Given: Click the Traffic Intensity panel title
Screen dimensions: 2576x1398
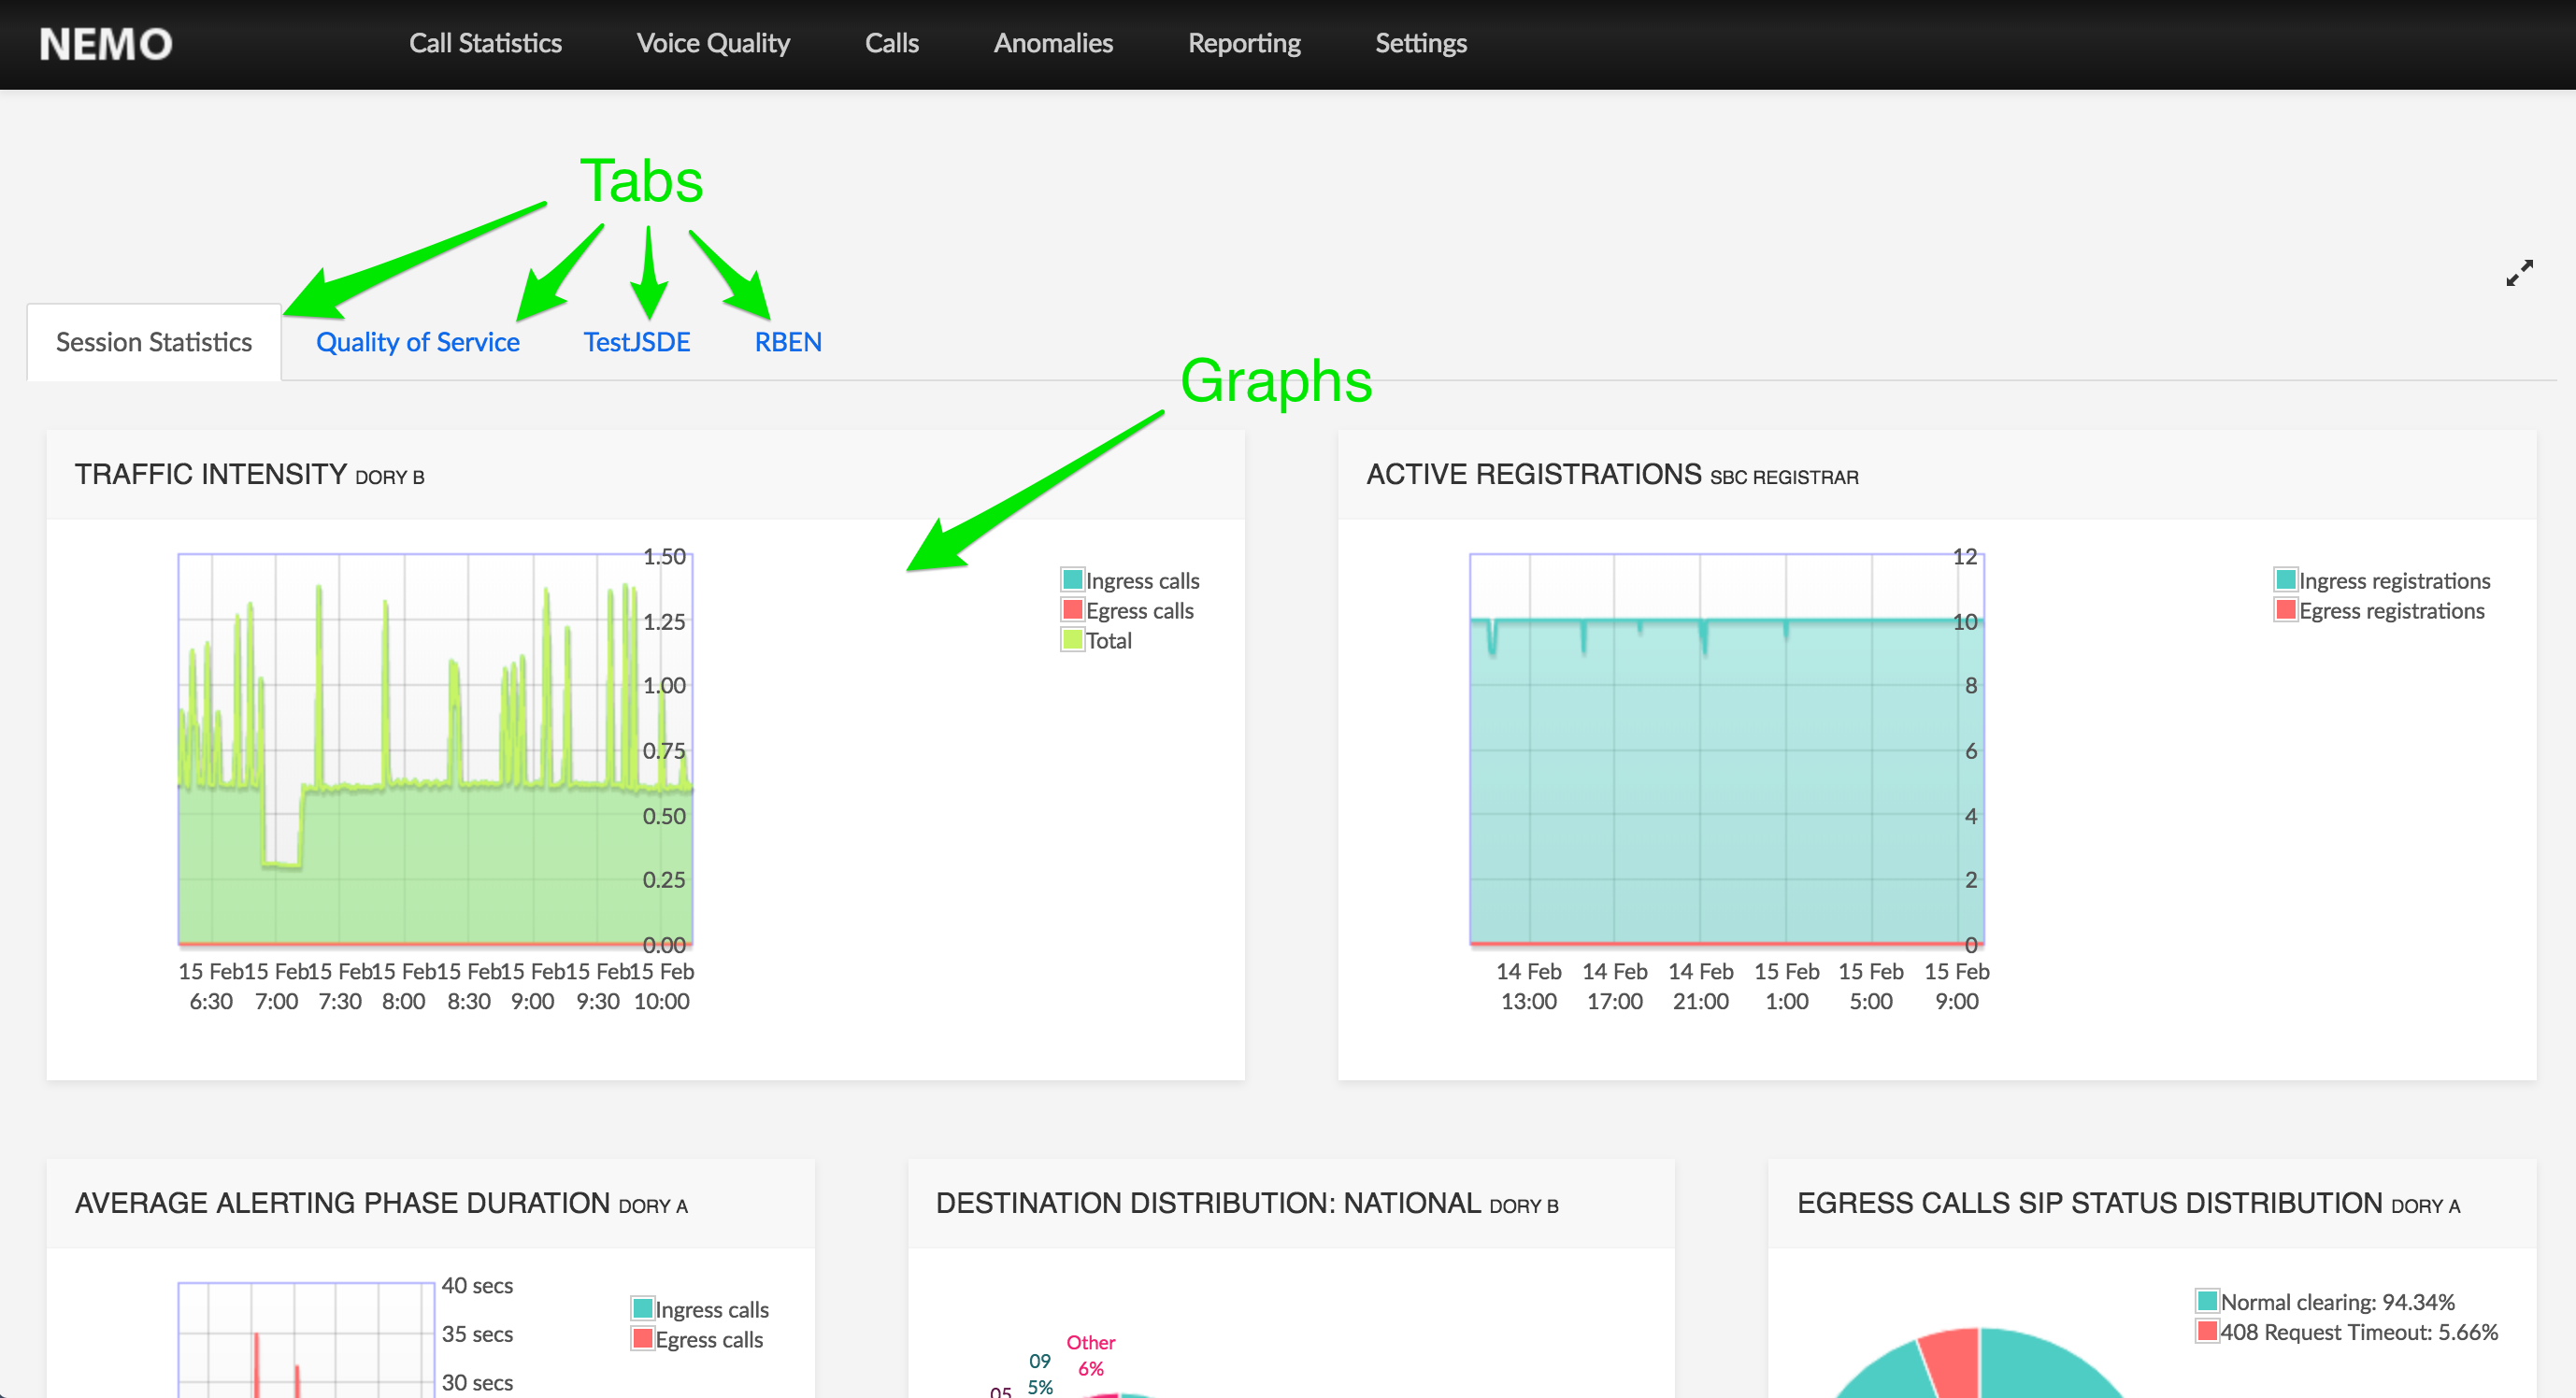Looking at the screenshot, I should [250, 474].
